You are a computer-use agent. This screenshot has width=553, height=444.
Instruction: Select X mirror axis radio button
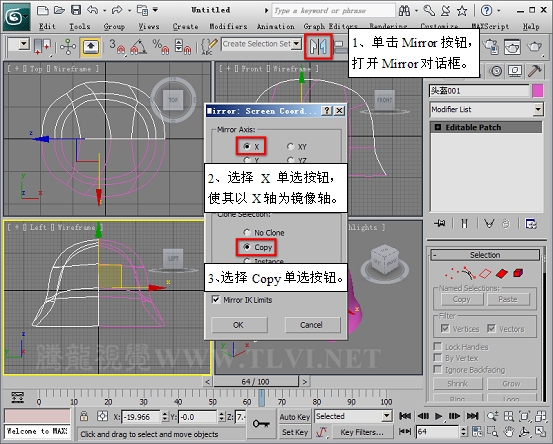247,146
